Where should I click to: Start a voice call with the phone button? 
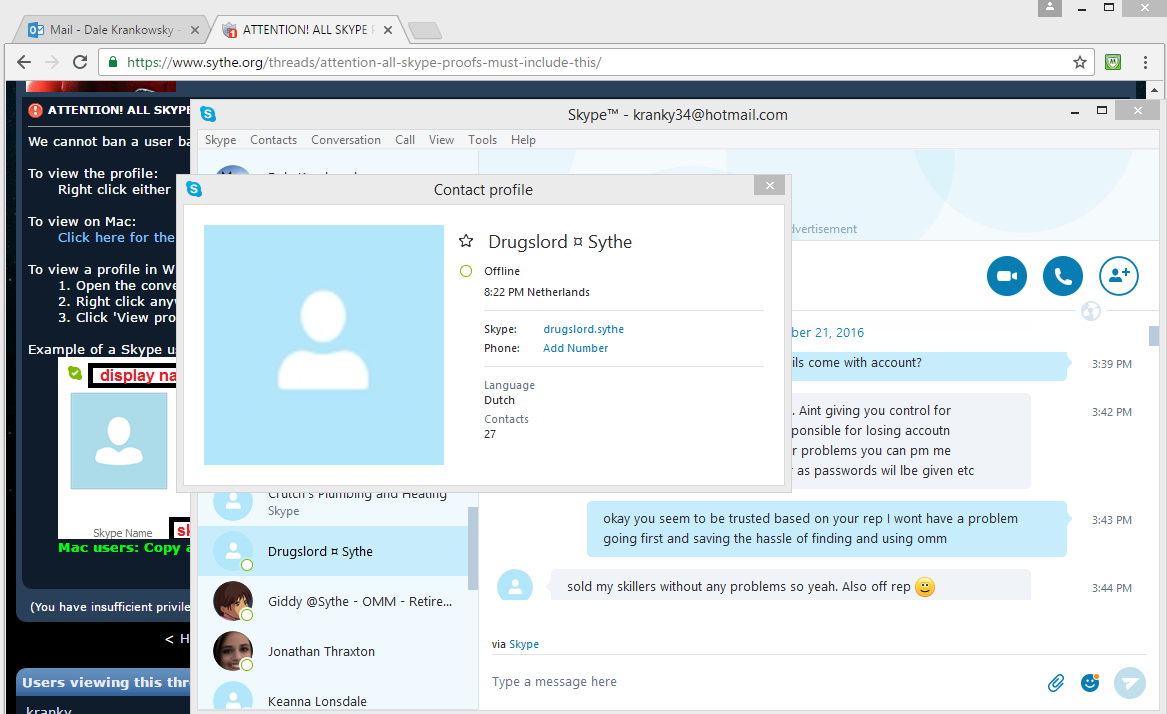(x=1063, y=276)
